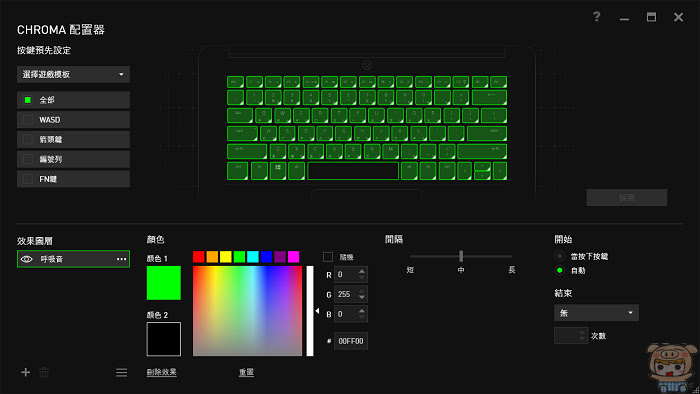
Task: Click the 刪除效果 delete effect link
Action: click(162, 372)
